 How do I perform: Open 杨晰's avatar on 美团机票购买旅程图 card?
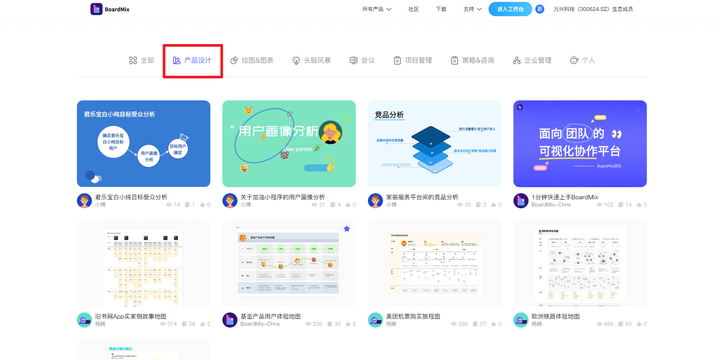point(376,320)
